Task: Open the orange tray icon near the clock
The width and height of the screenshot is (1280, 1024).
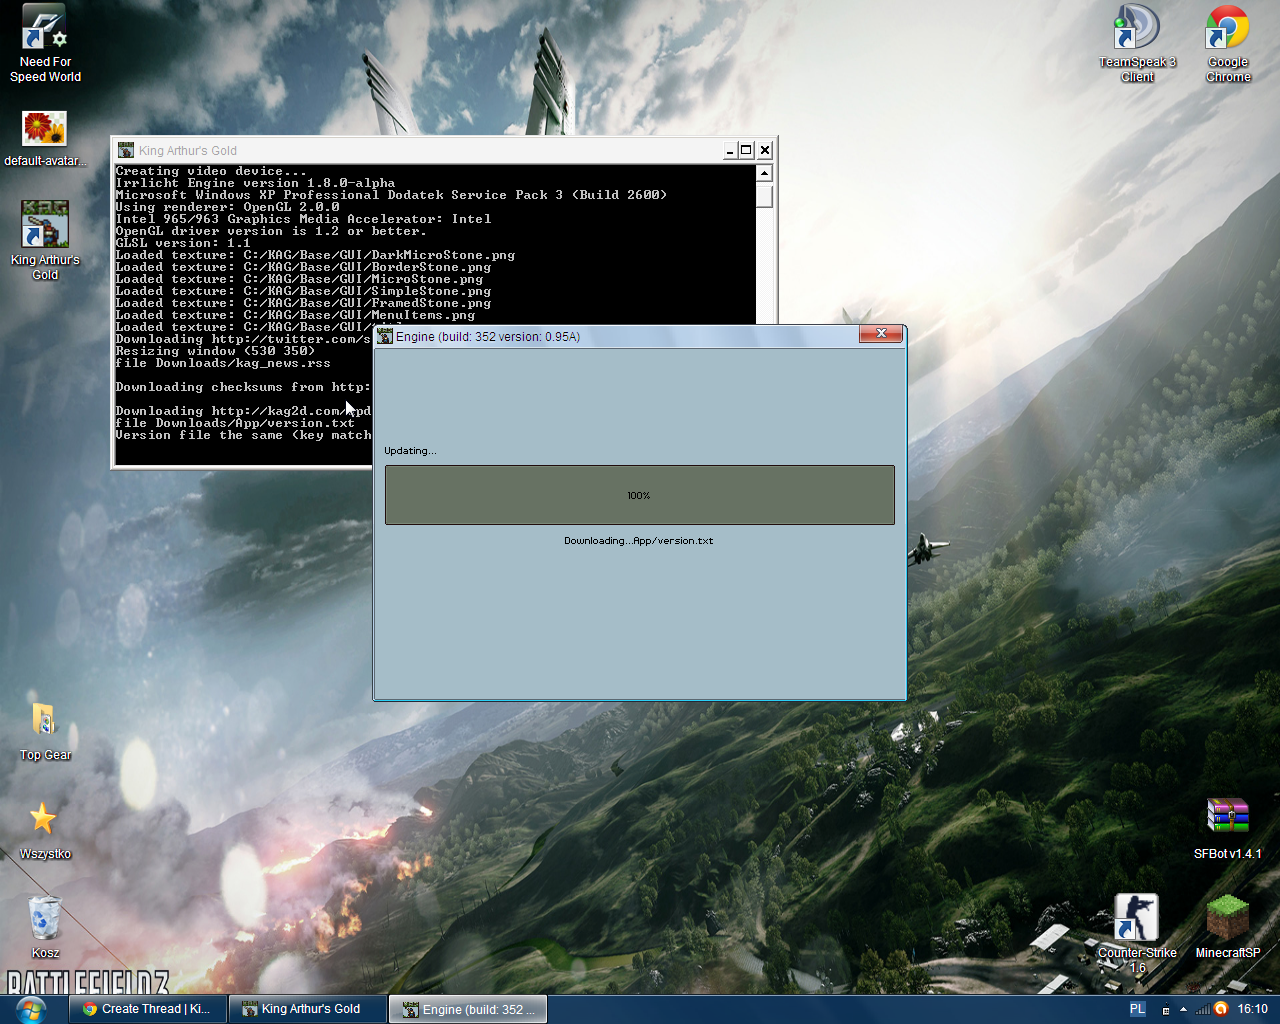Action: coord(1221,1009)
